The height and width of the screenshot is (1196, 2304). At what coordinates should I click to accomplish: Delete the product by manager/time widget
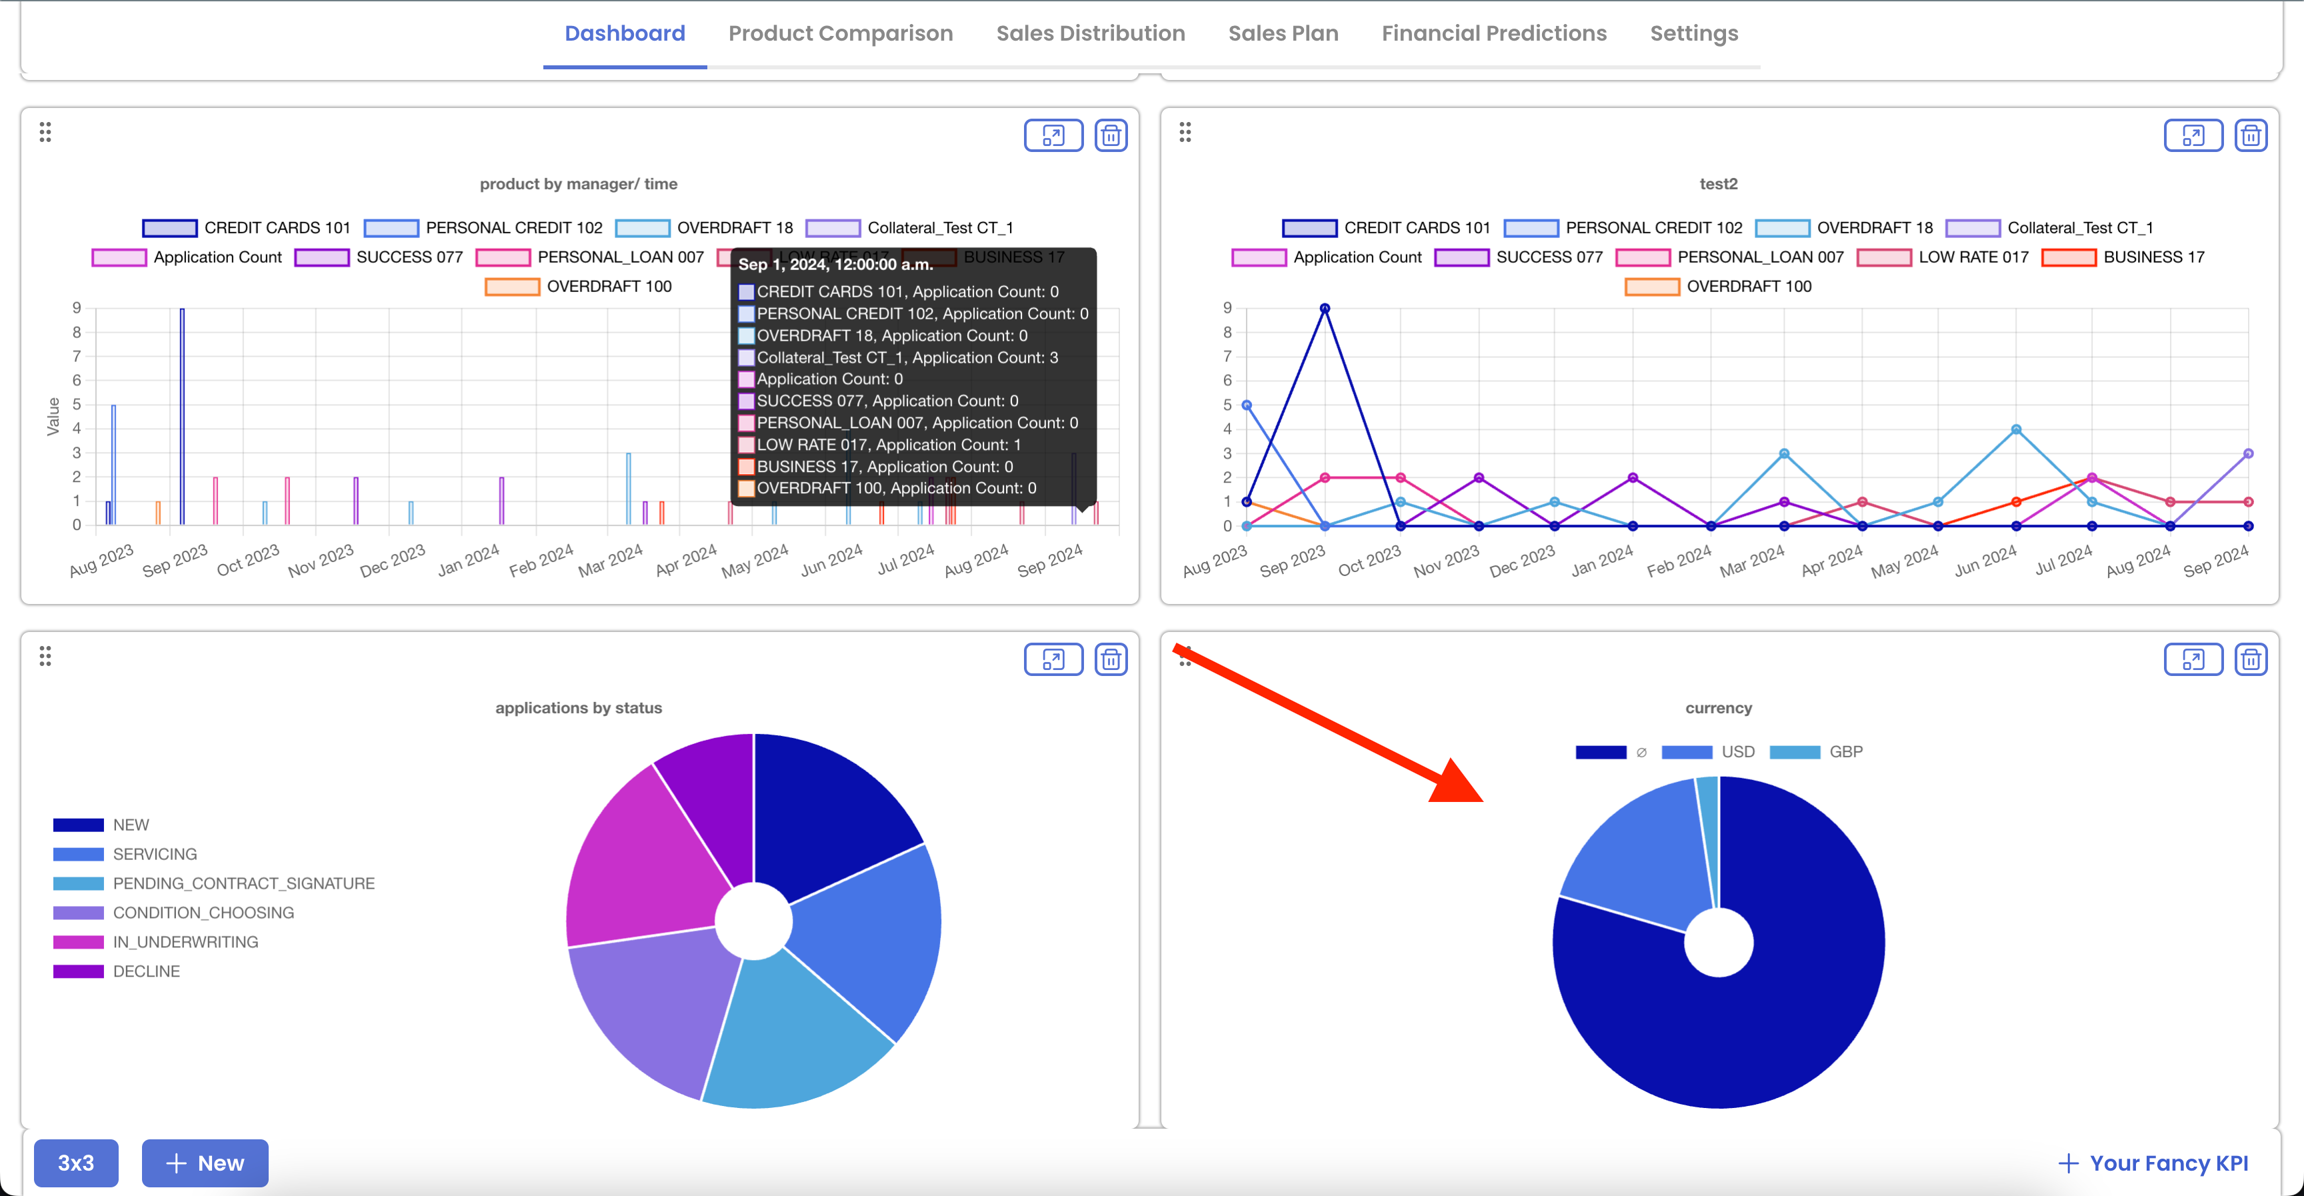1111,135
